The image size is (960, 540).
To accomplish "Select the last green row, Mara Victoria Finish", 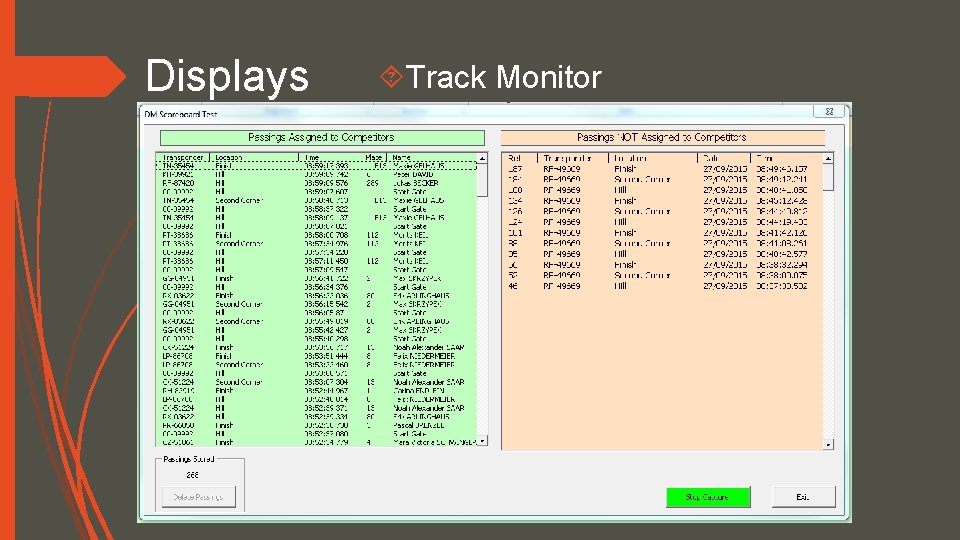I will pos(317,442).
